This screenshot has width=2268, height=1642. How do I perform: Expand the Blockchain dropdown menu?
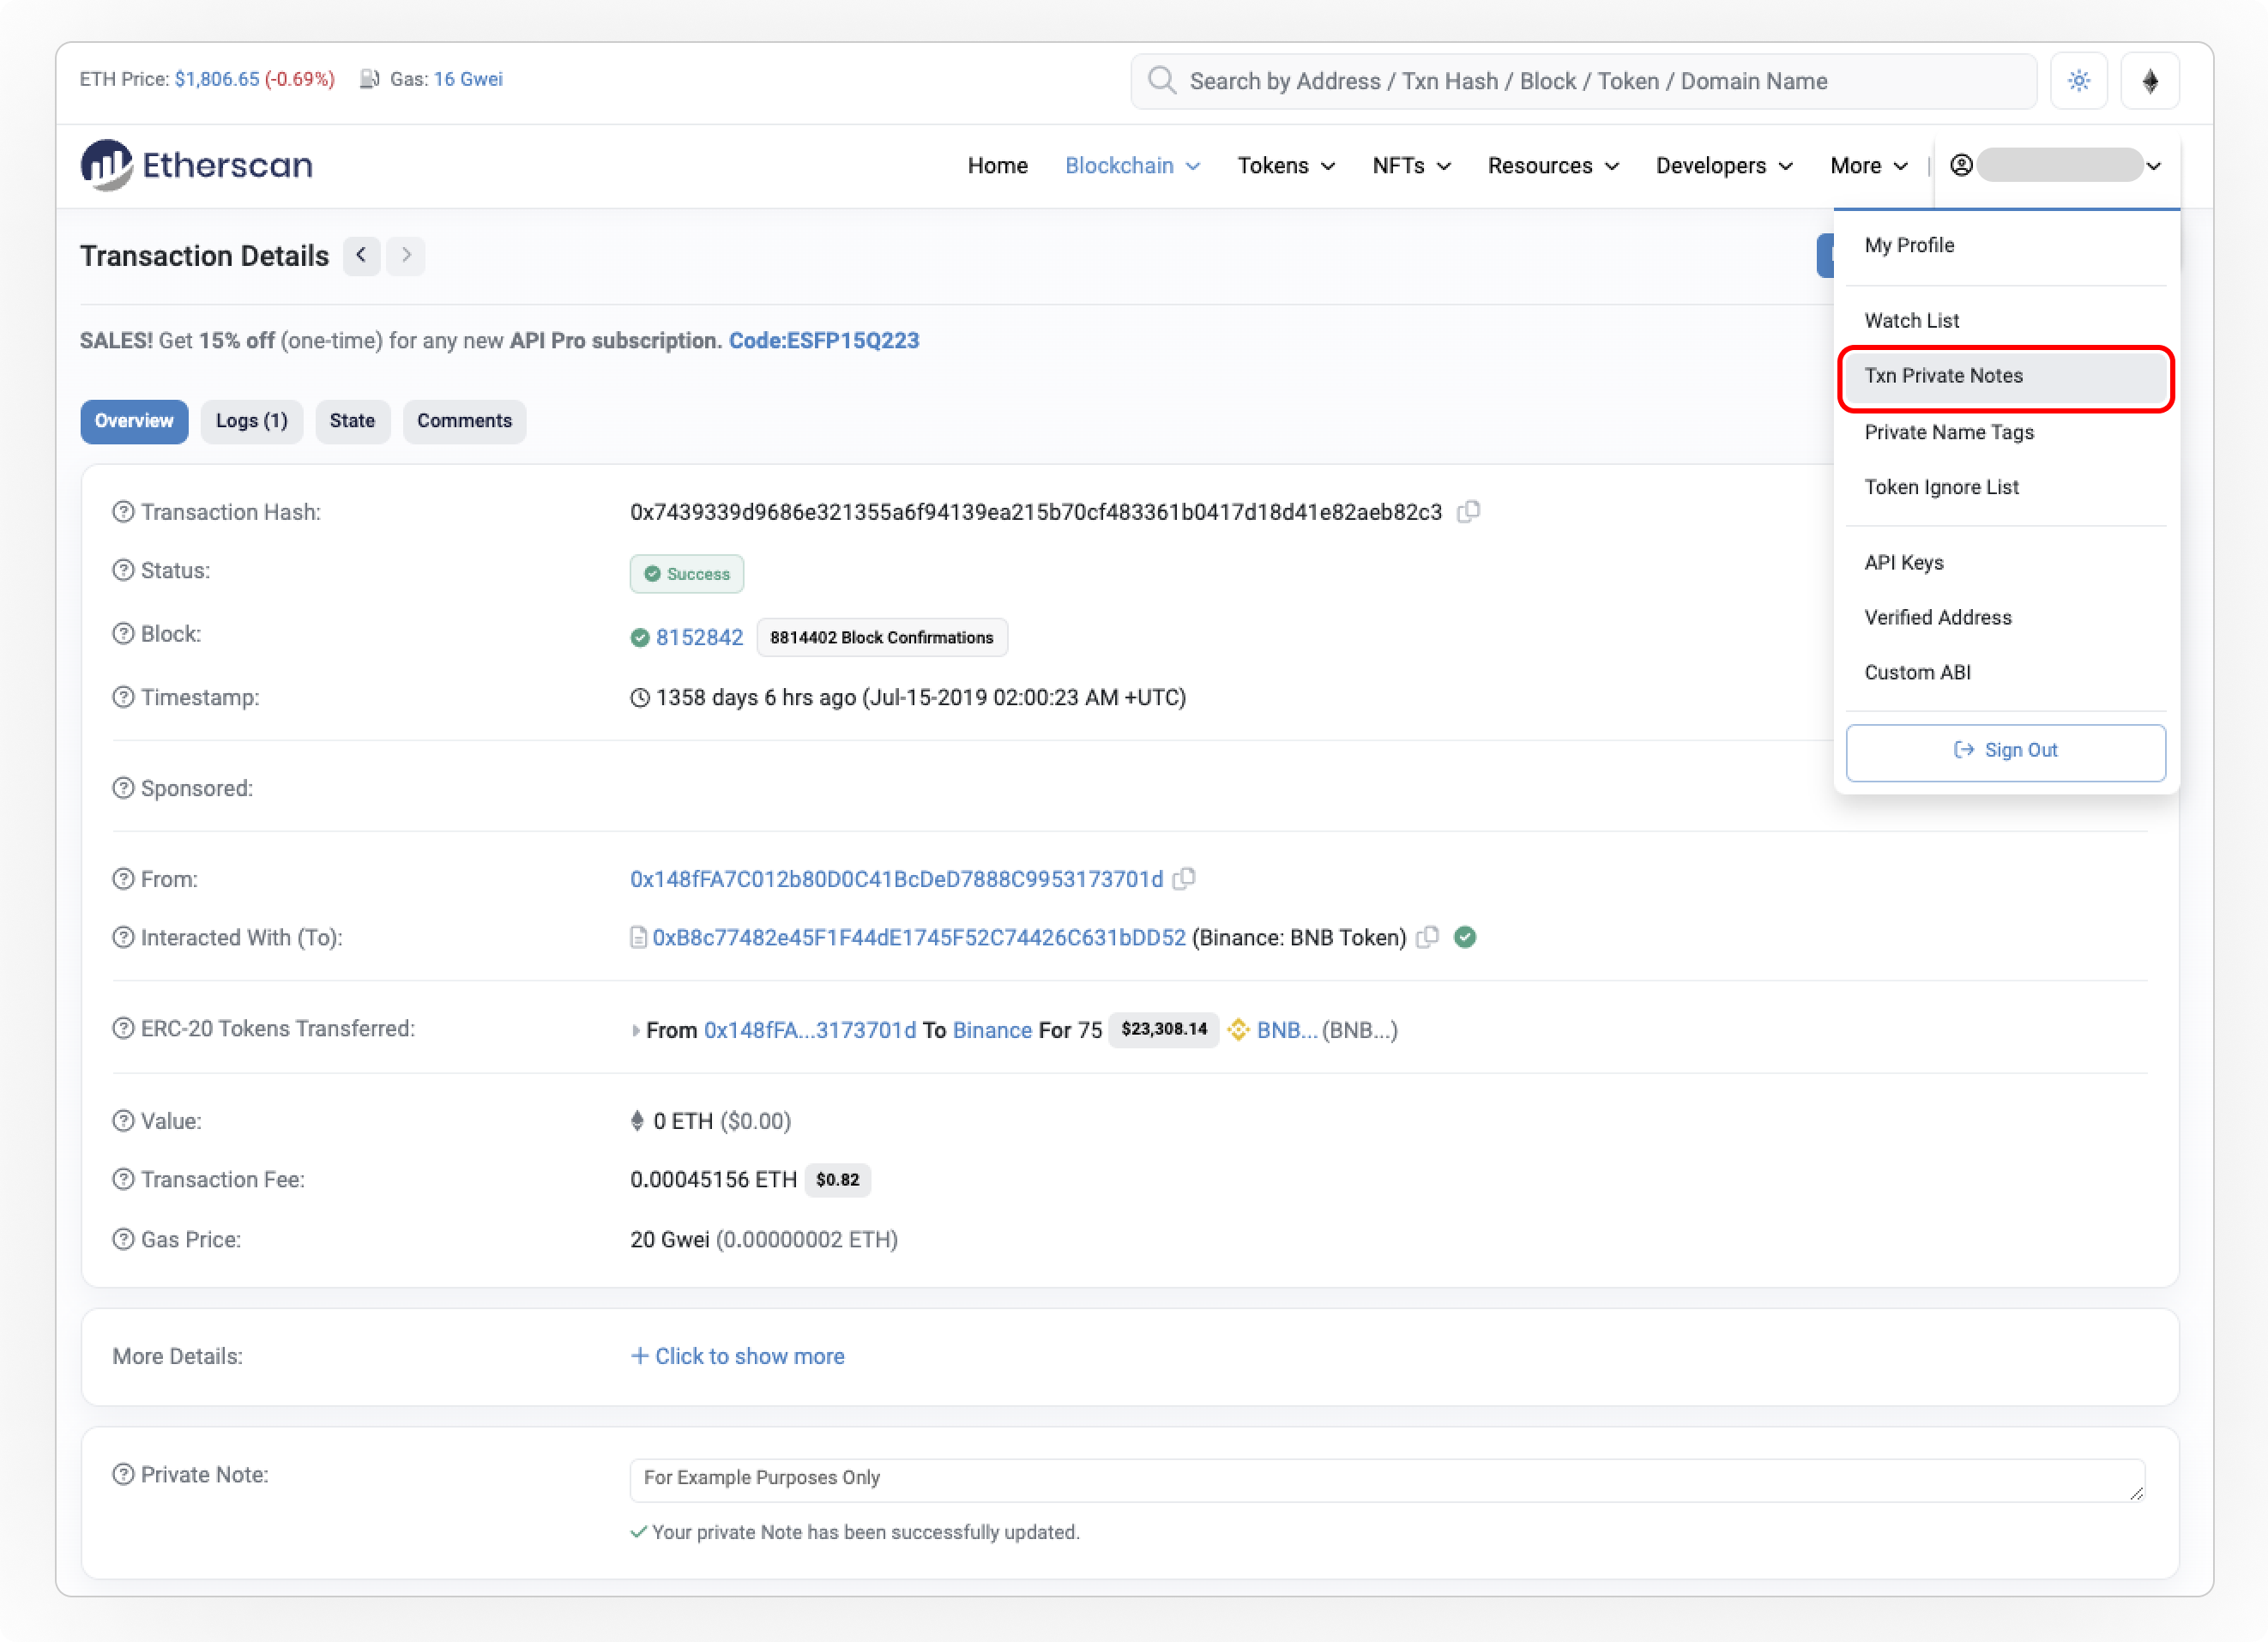pyautogui.click(x=1132, y=166)
